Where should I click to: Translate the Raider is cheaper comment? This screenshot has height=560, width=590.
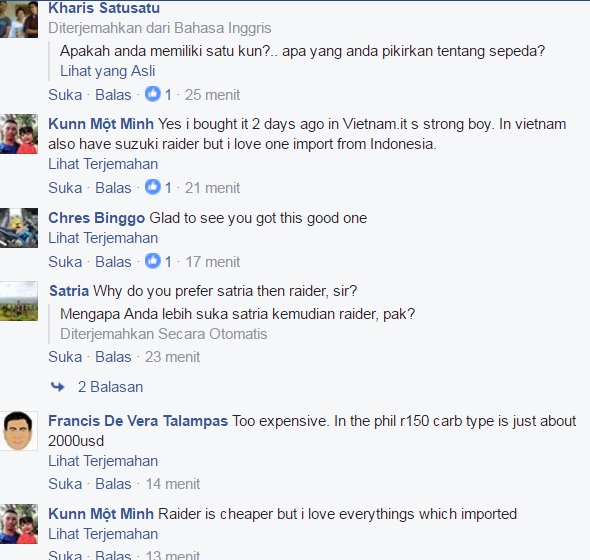(x=103, y=534)
